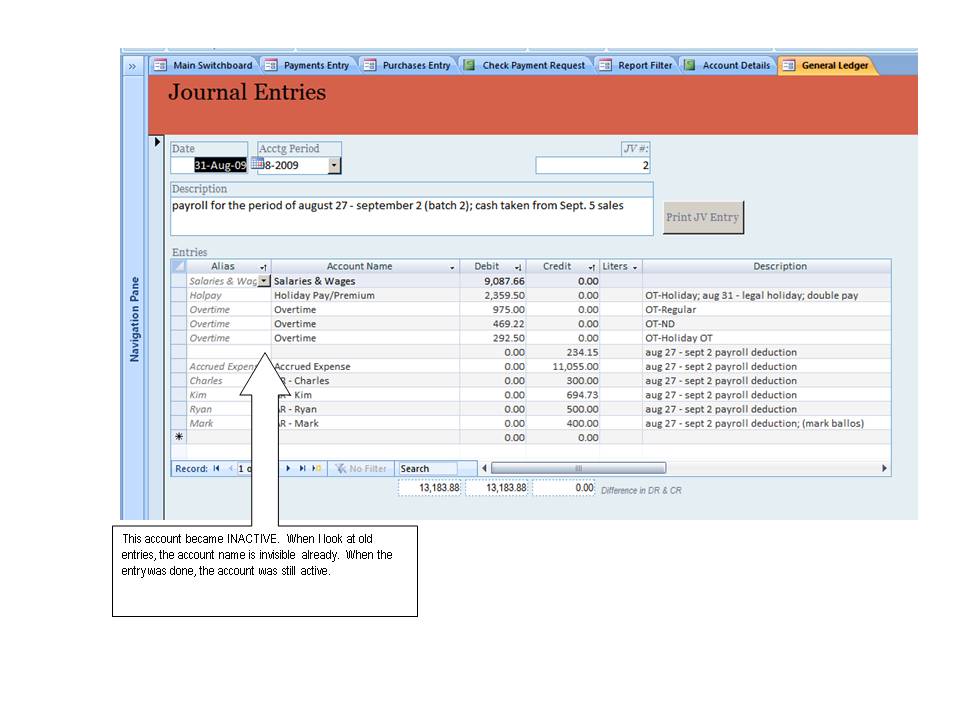Click the Date field showing 31-Aug-09
Image resolution: width=960 pixels, height=720 pixels.
pos(209,165)
